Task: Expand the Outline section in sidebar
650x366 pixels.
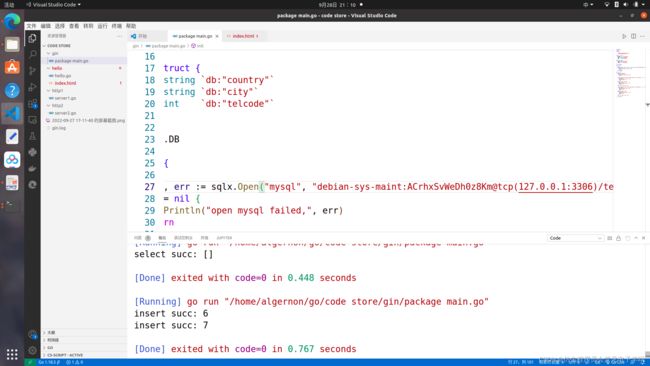Action: 84,332
